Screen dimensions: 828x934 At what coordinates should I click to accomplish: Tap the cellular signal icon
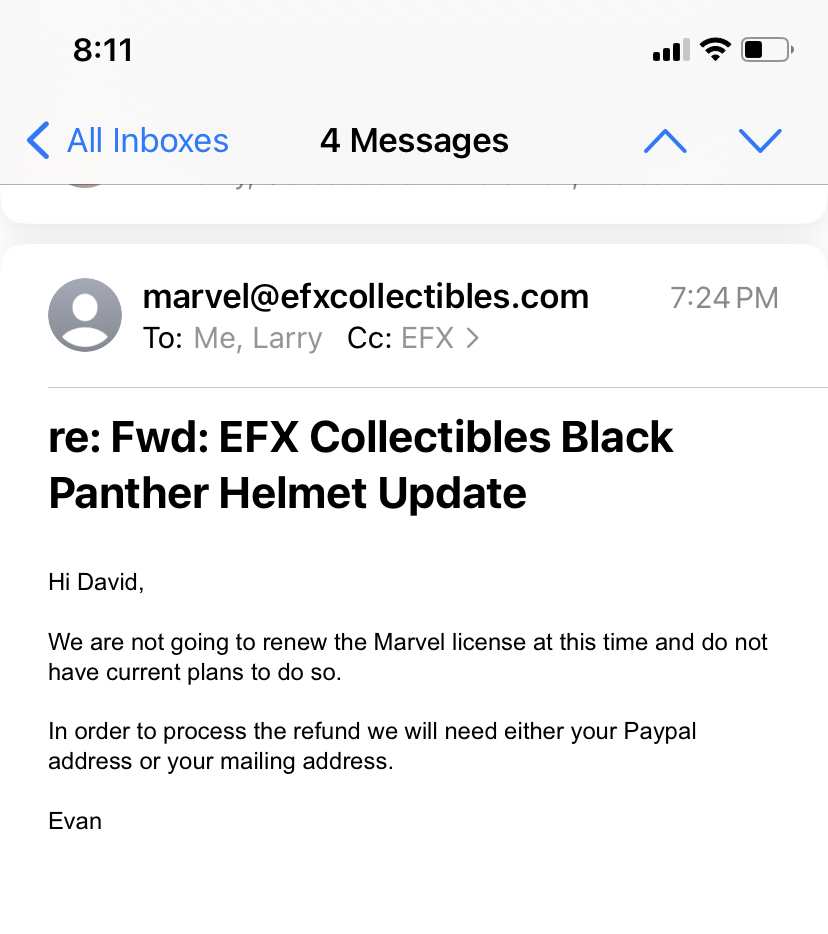(671, 50)
